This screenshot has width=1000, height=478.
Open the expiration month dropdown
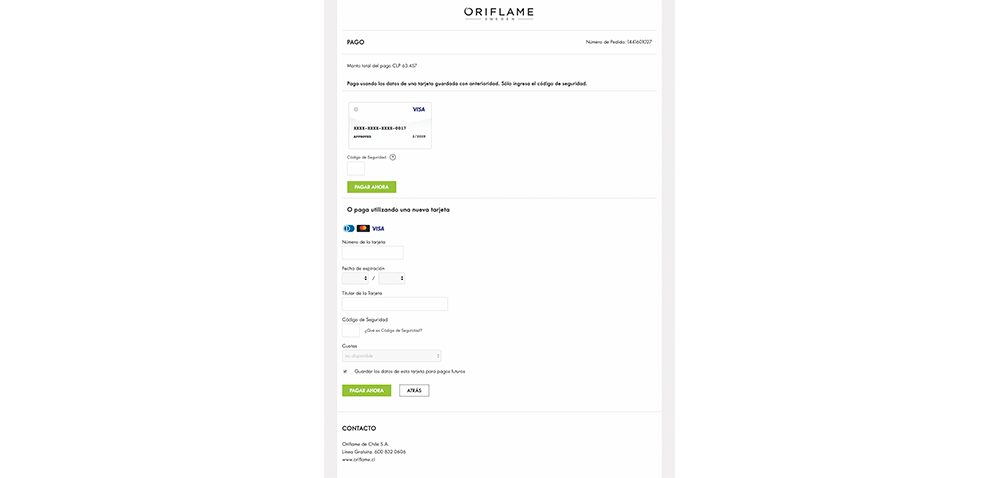(356, 278)
